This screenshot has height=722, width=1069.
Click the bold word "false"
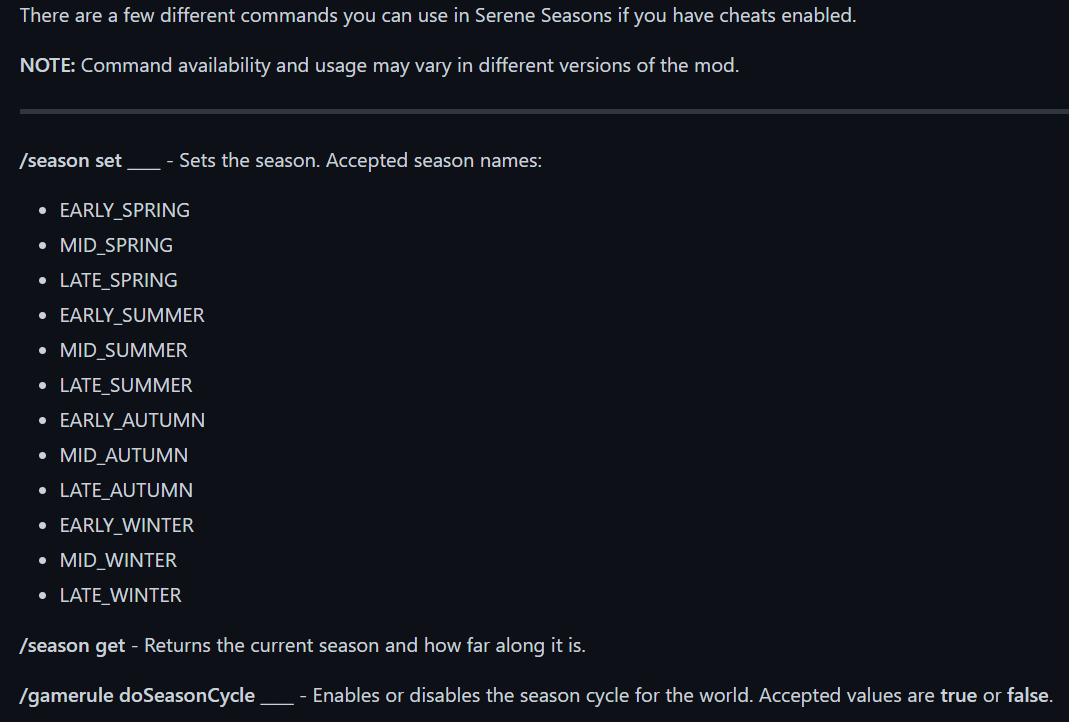(1026, 695)
